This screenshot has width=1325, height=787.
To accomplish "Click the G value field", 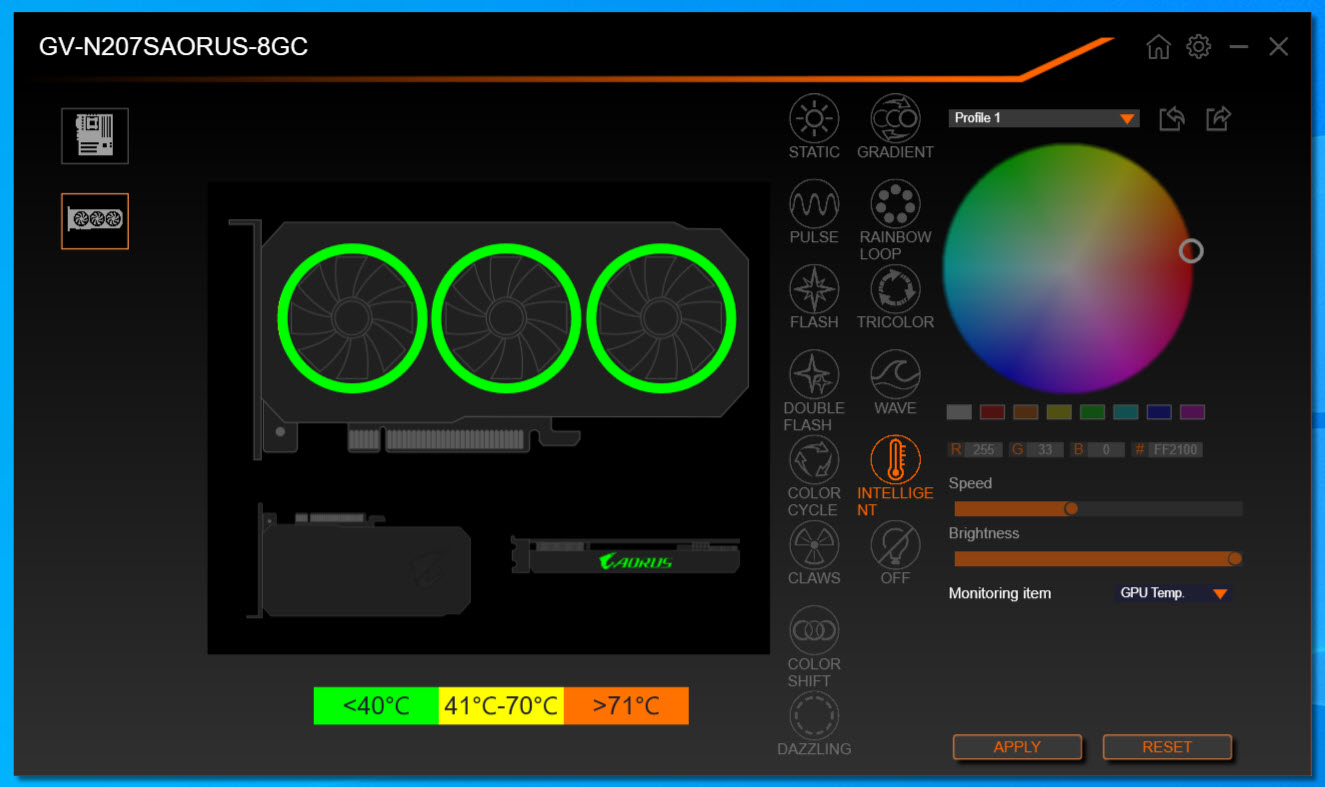I will pos(1045,450).
